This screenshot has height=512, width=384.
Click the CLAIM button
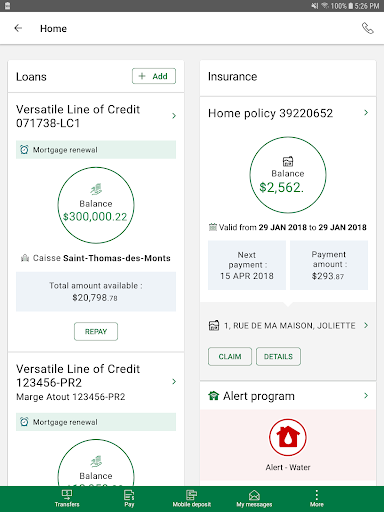coord(230,357)
